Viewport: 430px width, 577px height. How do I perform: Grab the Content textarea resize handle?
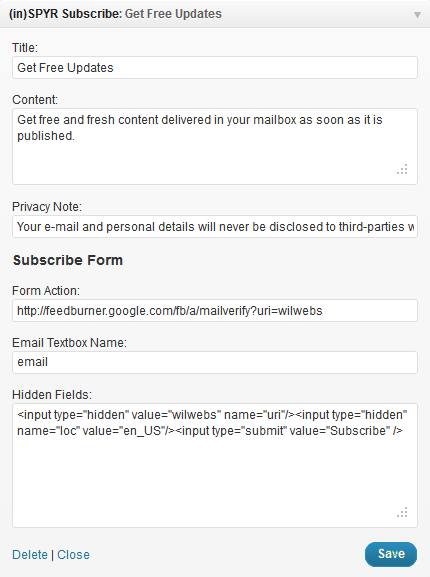[402, 169]
